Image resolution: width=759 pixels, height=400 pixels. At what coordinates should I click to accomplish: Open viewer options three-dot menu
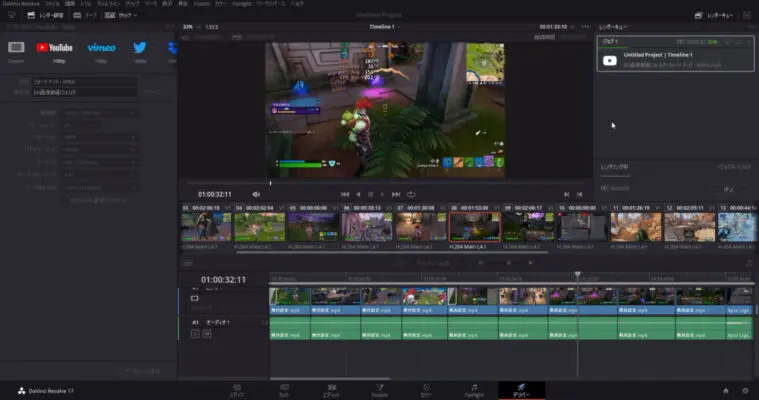coord(586,27)
